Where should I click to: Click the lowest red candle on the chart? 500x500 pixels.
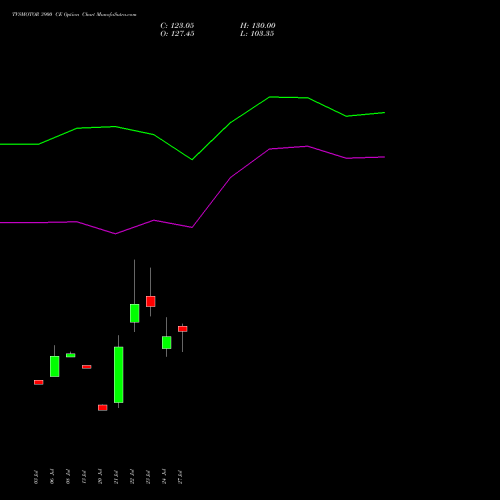pyautogui.click(x=103, y=408)
